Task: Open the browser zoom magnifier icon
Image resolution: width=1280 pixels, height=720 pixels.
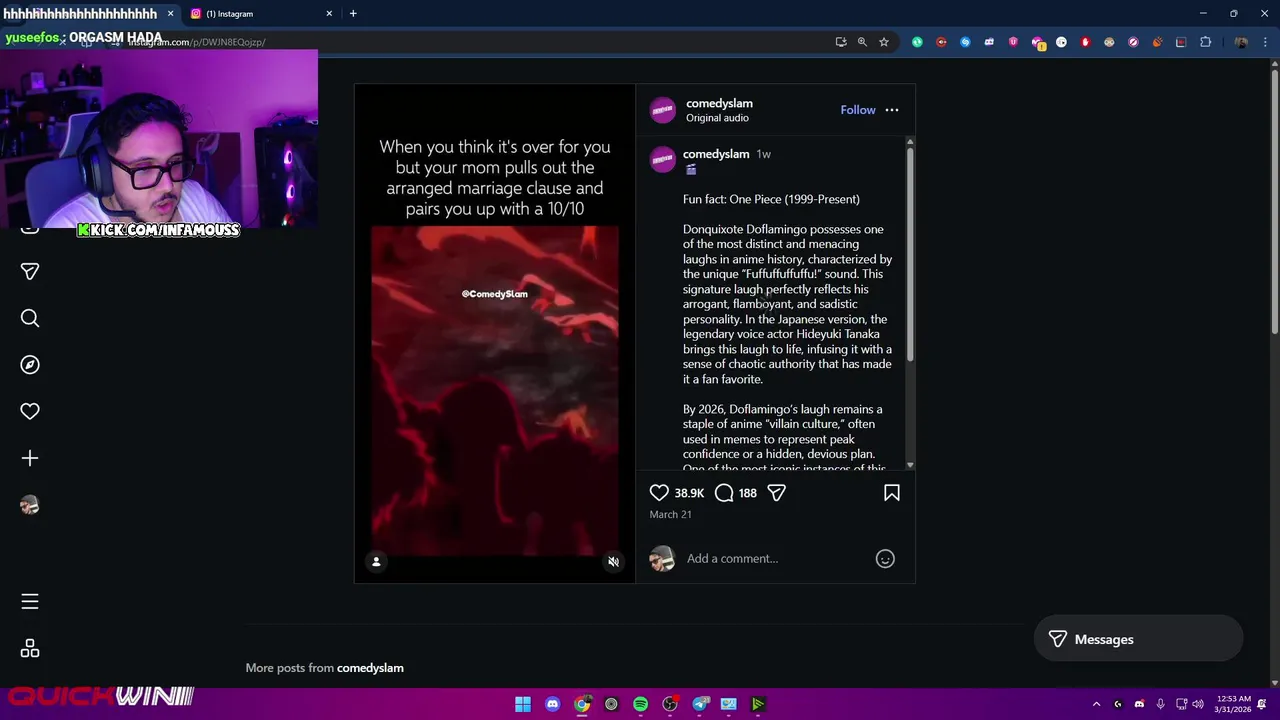Action: 862,42
